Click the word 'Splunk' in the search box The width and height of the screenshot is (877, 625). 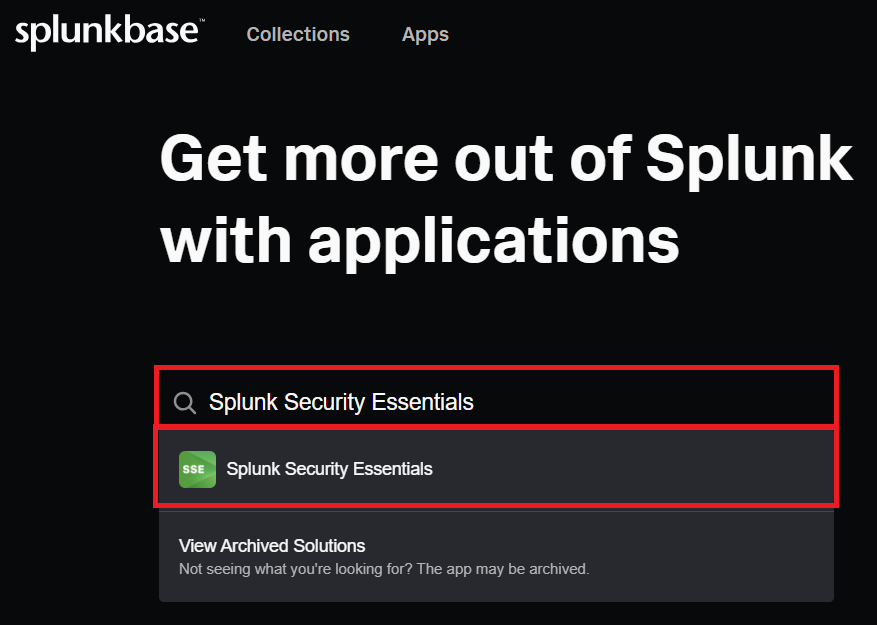tap(243, 402)
